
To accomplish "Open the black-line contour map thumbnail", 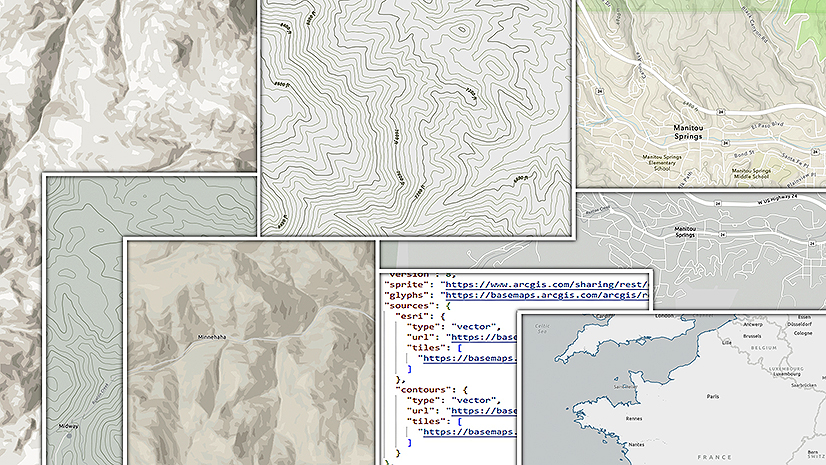I will [x=416, y=117].
